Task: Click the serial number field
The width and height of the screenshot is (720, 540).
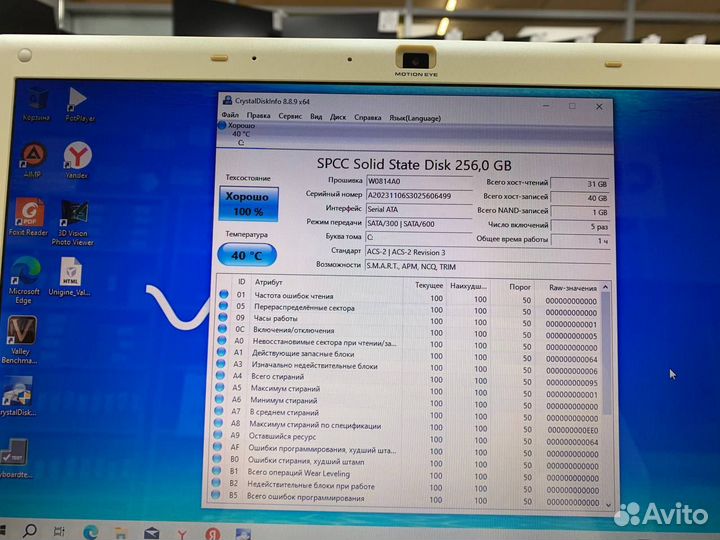Action: 419,196
